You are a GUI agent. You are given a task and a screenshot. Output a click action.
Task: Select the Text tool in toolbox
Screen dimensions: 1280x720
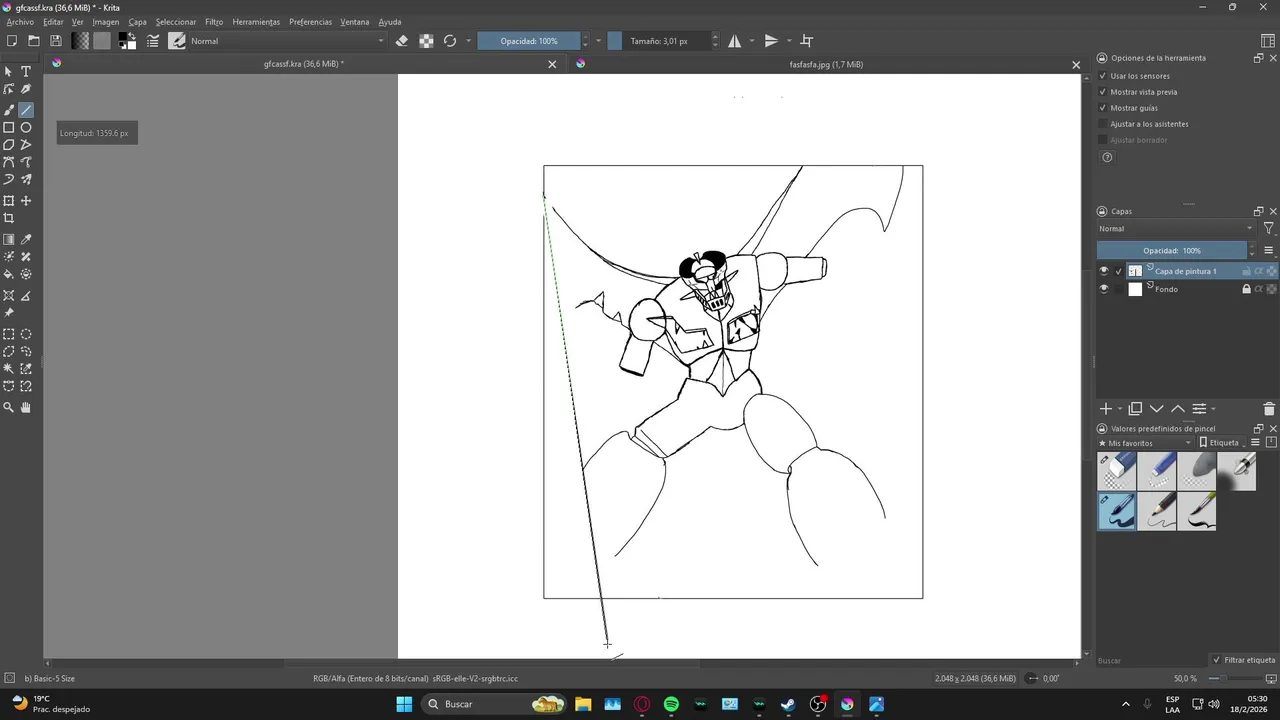(26, 72)
